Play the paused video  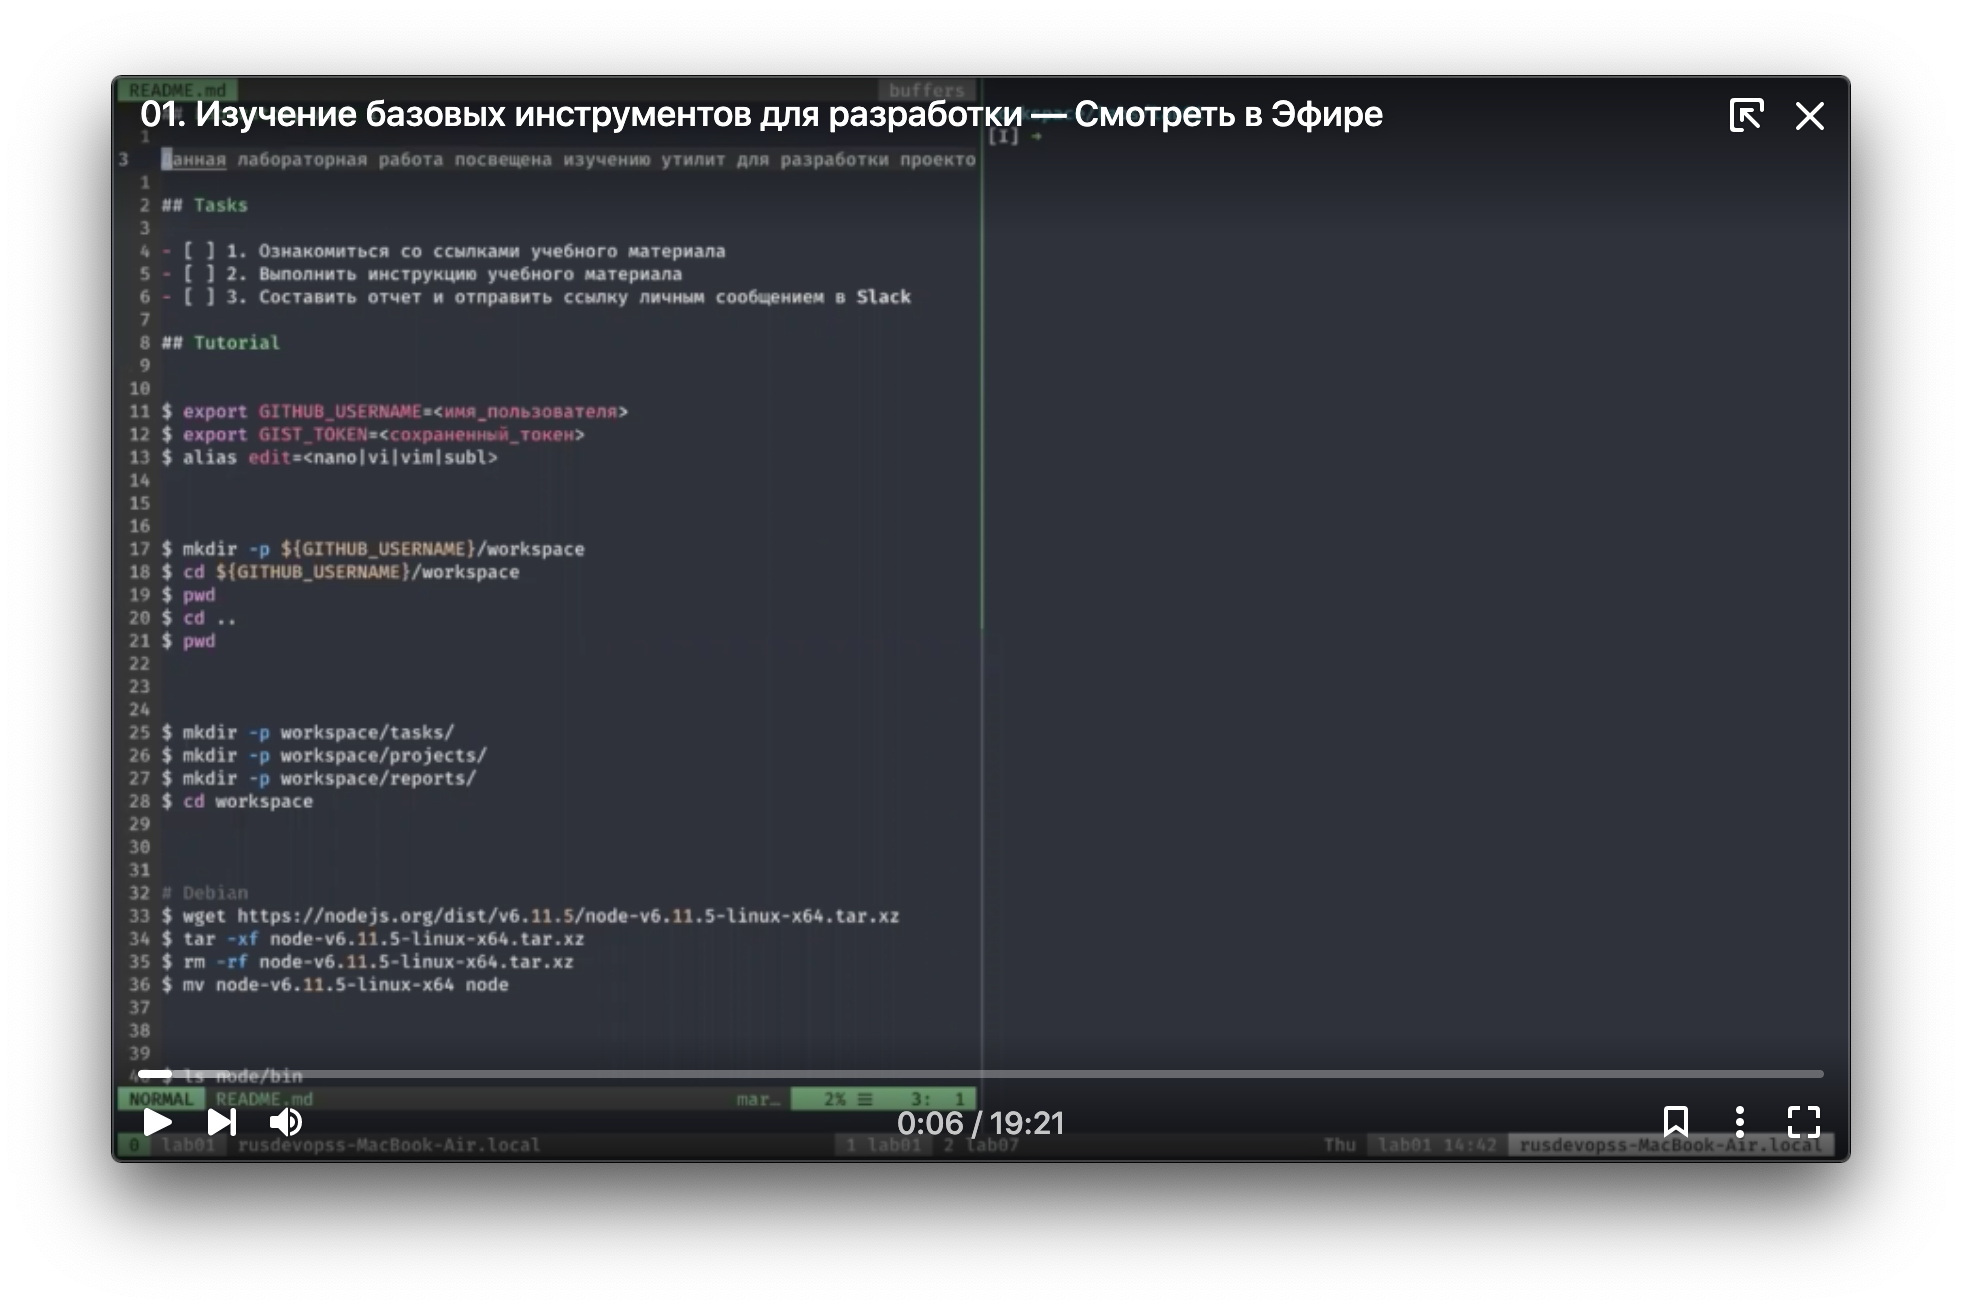tap(157, 1122)
